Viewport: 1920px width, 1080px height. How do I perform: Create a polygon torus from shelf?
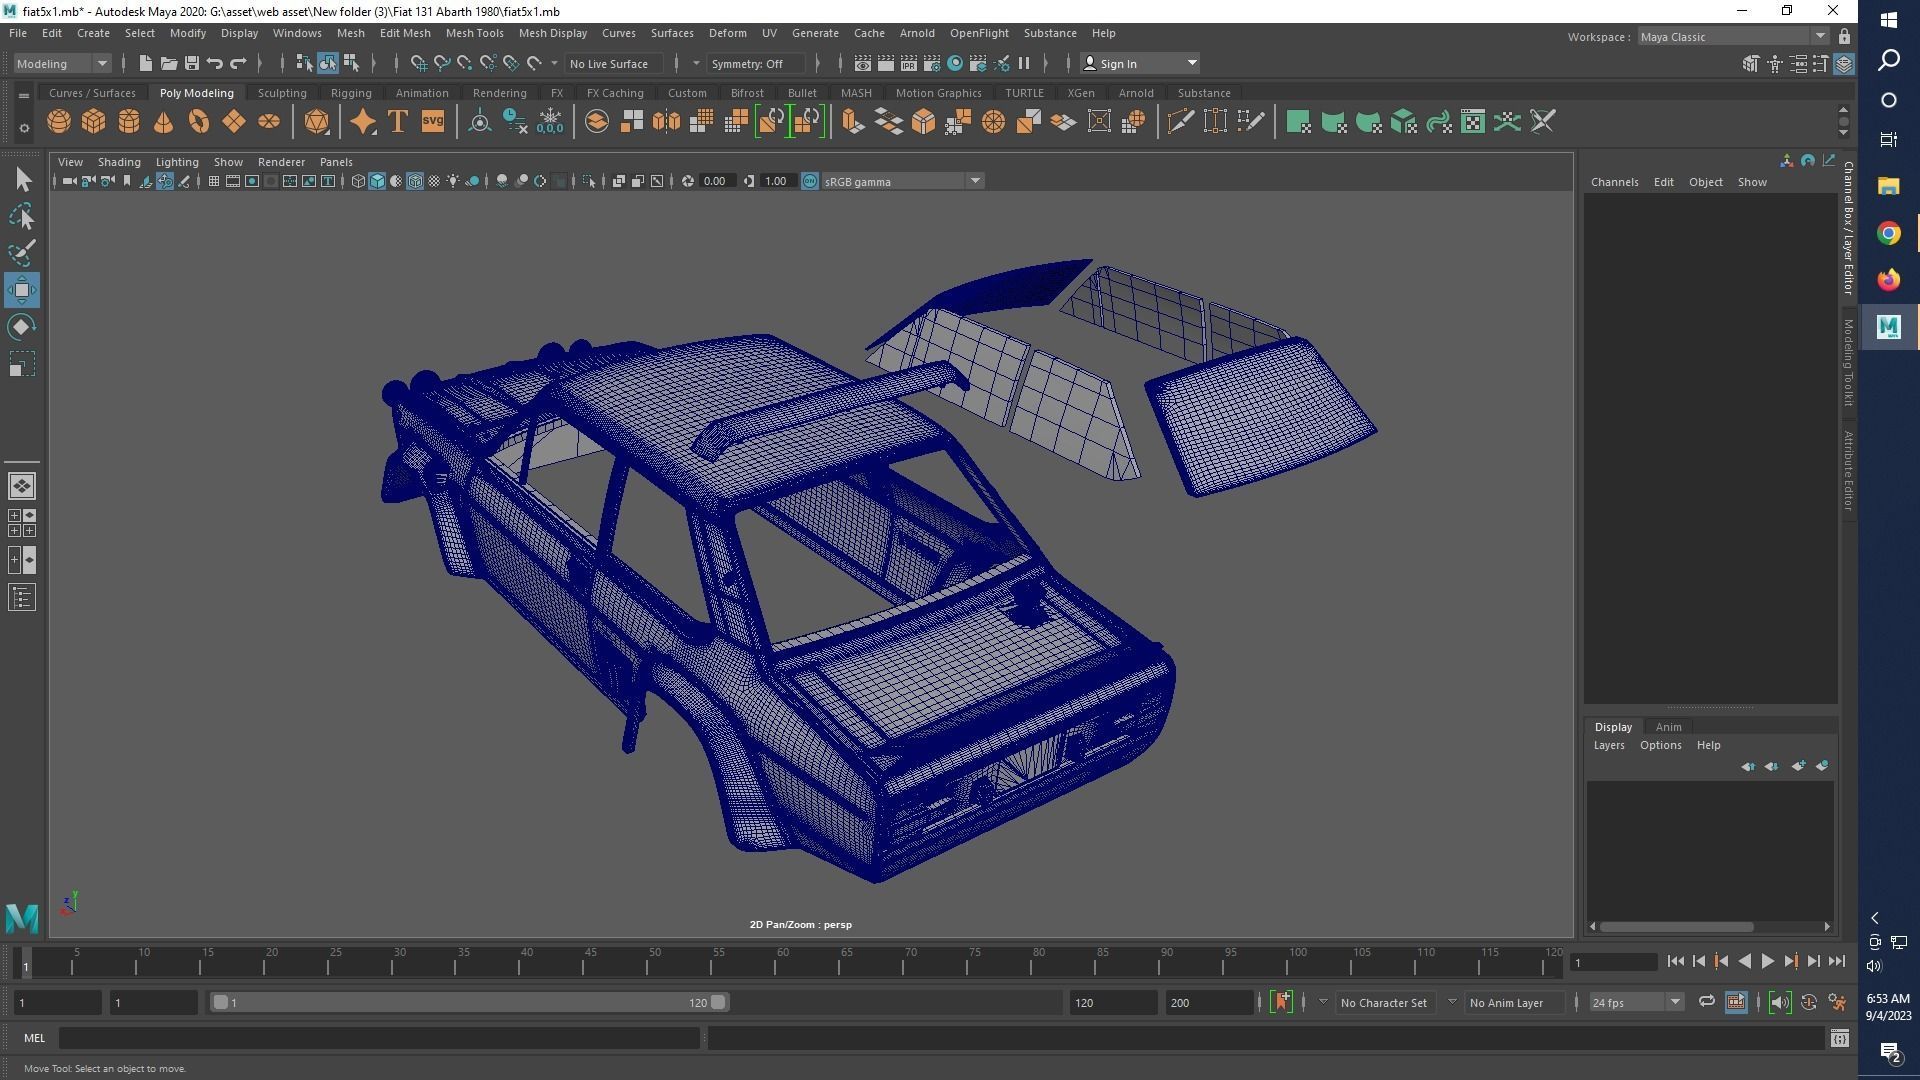point(199,122)
